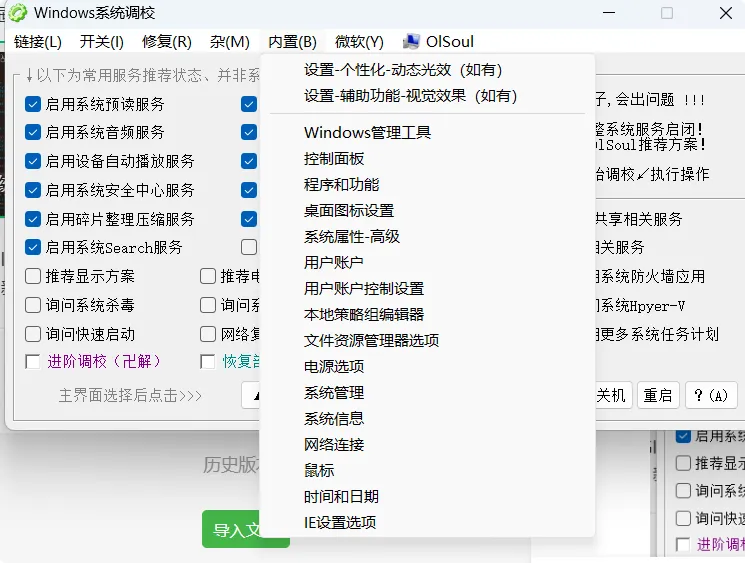Select 鼠标 menu entry

428,470
